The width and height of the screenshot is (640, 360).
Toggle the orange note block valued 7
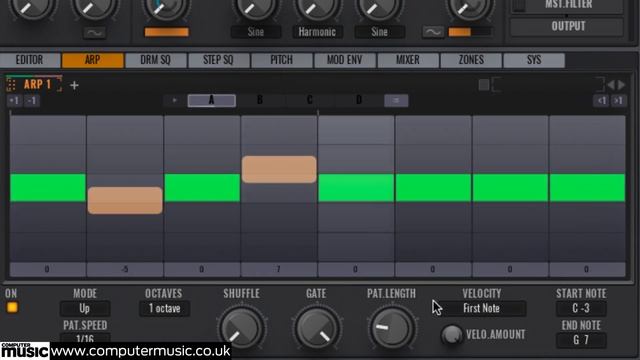(x=279, y=169)
